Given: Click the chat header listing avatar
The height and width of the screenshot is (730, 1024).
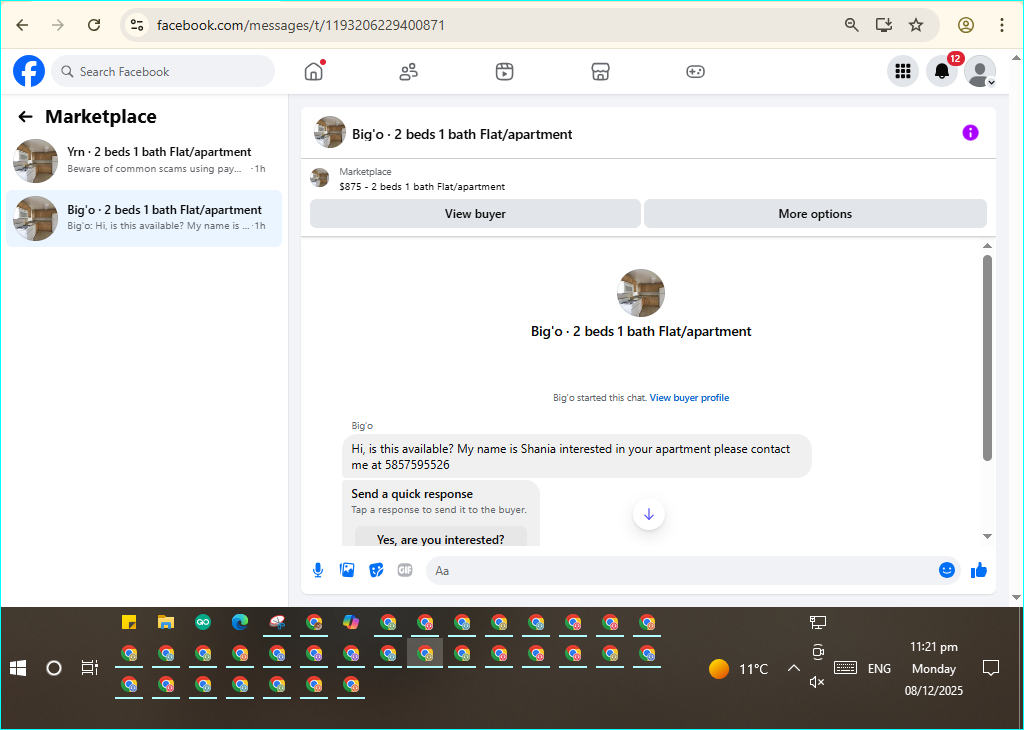Looking at the screenshot, I should (x=330, y=133).
